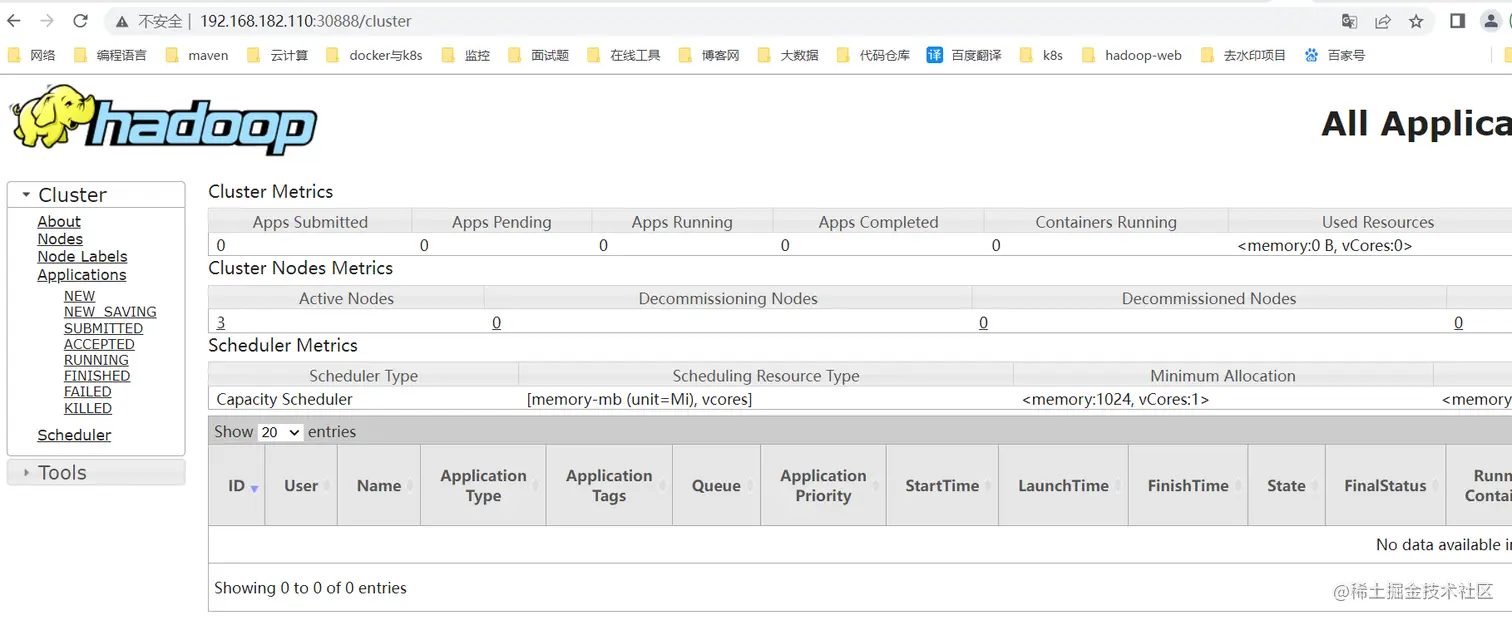Open the 网络 bookmark folder
The width and height of the screenshot is (1512, 620).
tap(32, 55)
